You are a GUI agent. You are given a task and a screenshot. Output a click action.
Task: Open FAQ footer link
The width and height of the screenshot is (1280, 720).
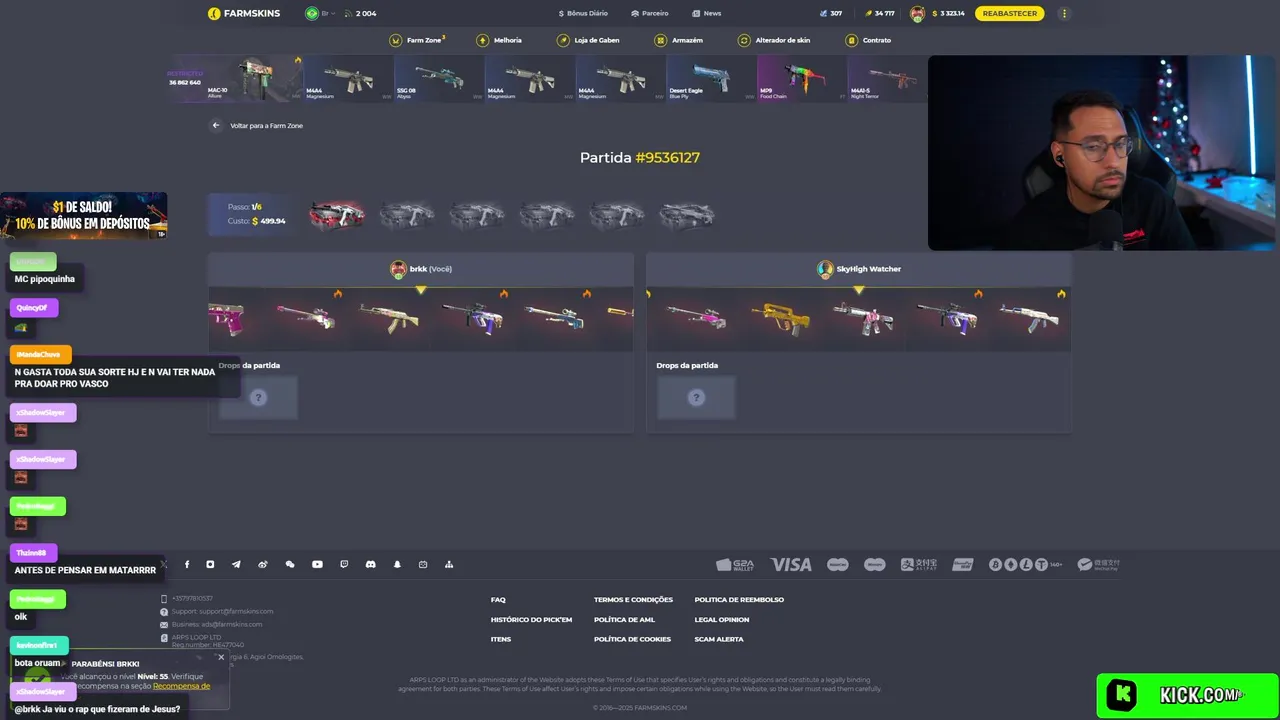(498, 599)
